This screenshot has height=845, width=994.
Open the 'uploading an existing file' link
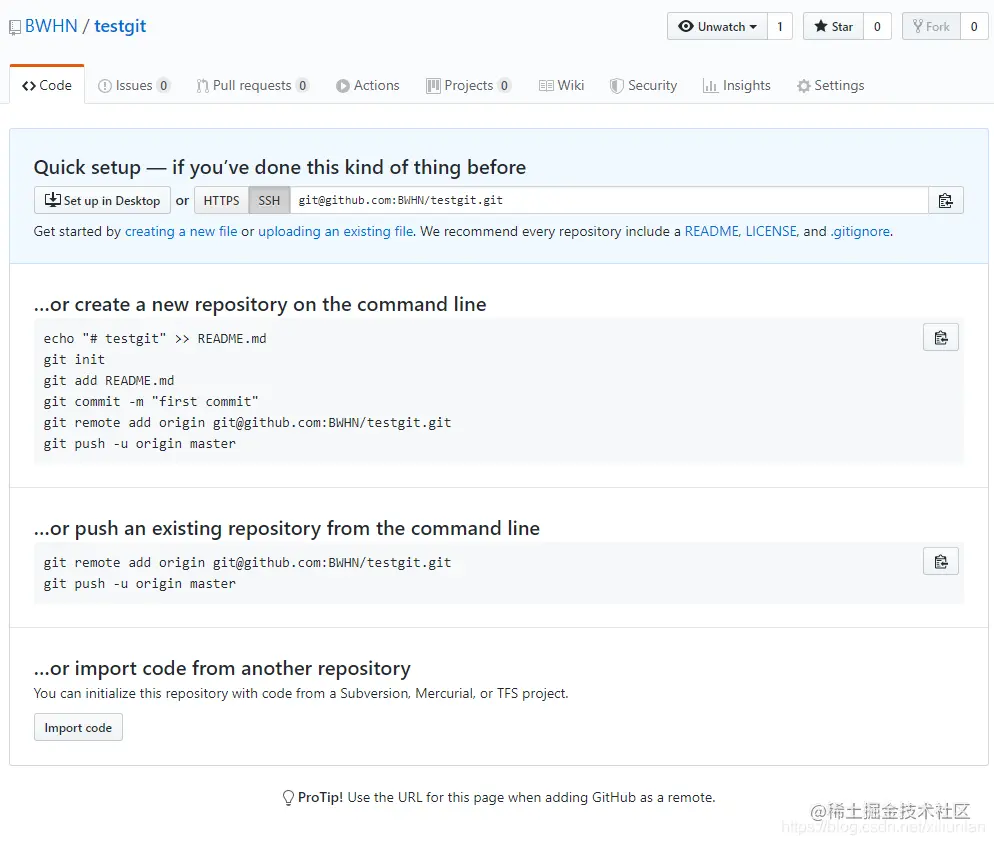click(335, 231)
